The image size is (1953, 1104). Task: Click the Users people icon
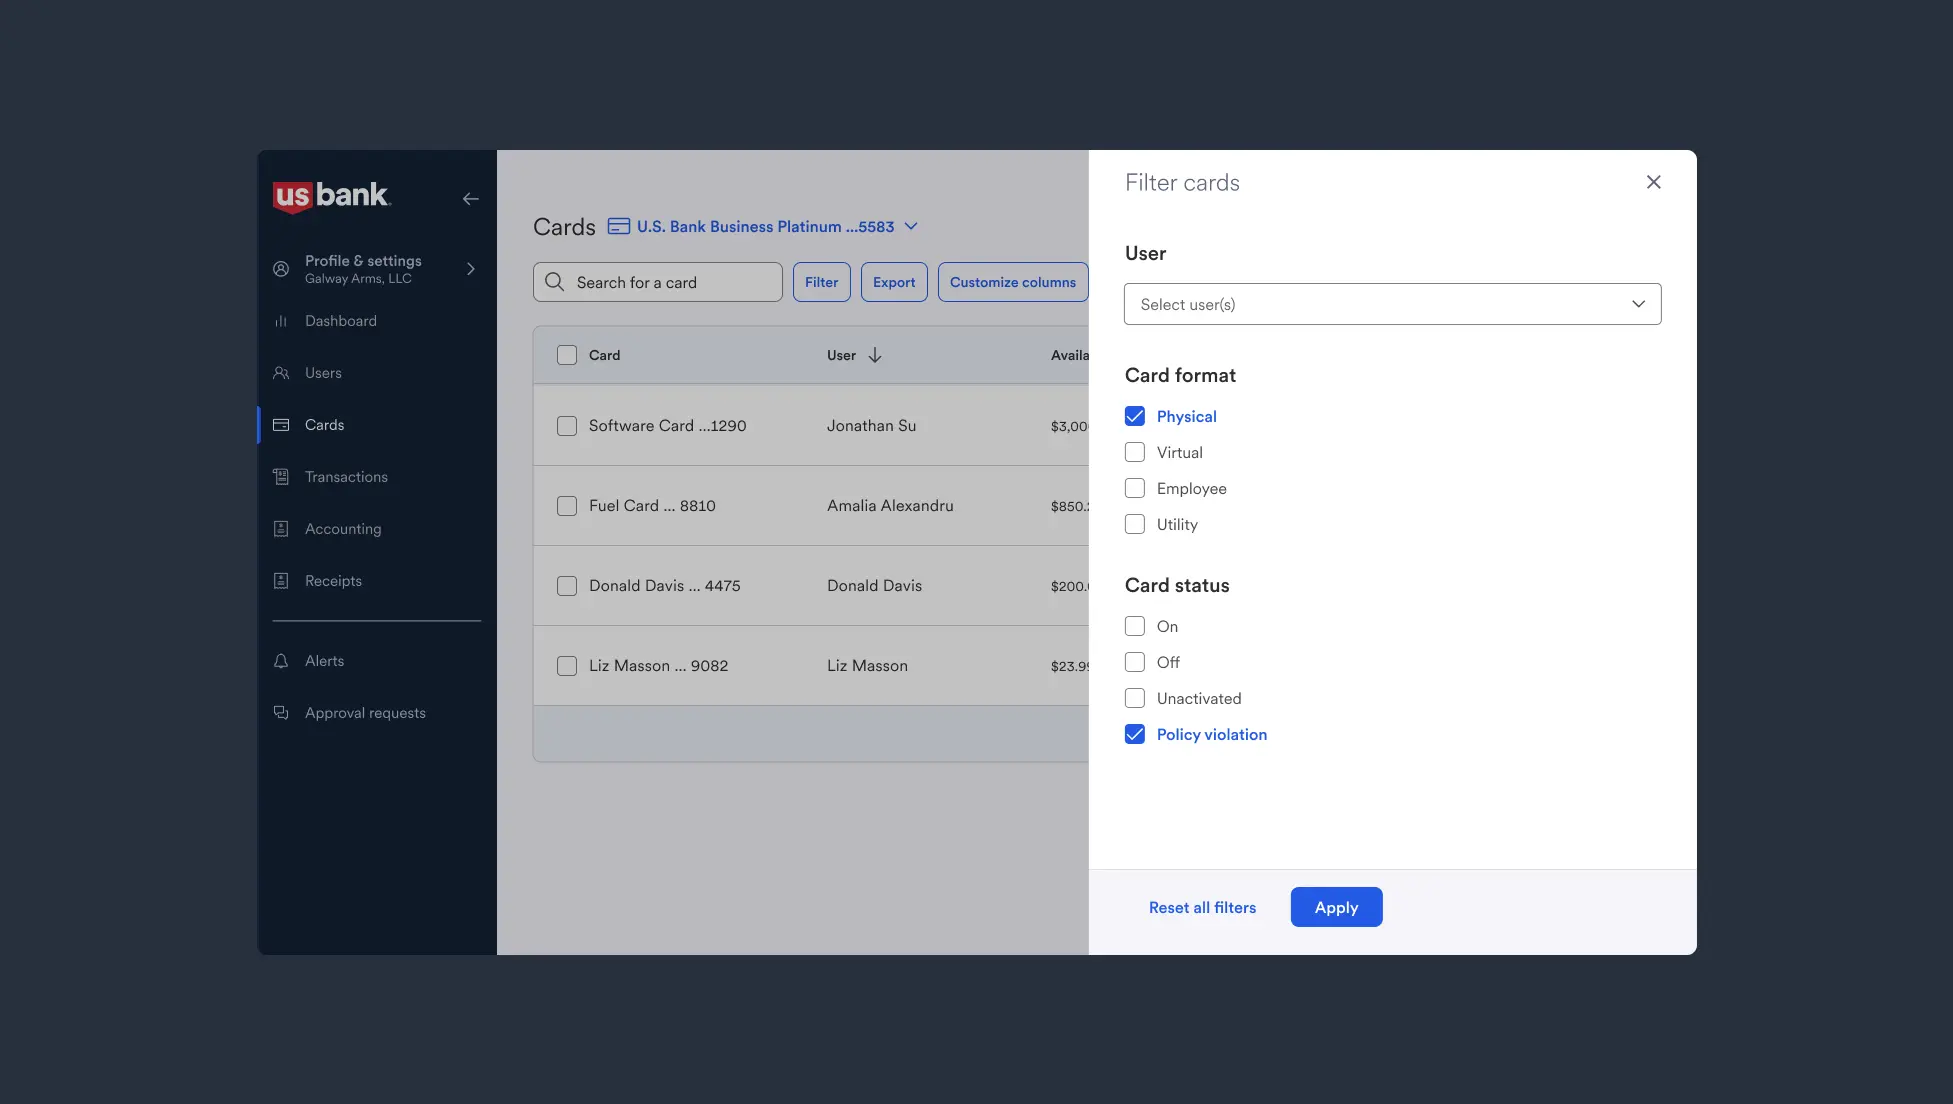281,373
